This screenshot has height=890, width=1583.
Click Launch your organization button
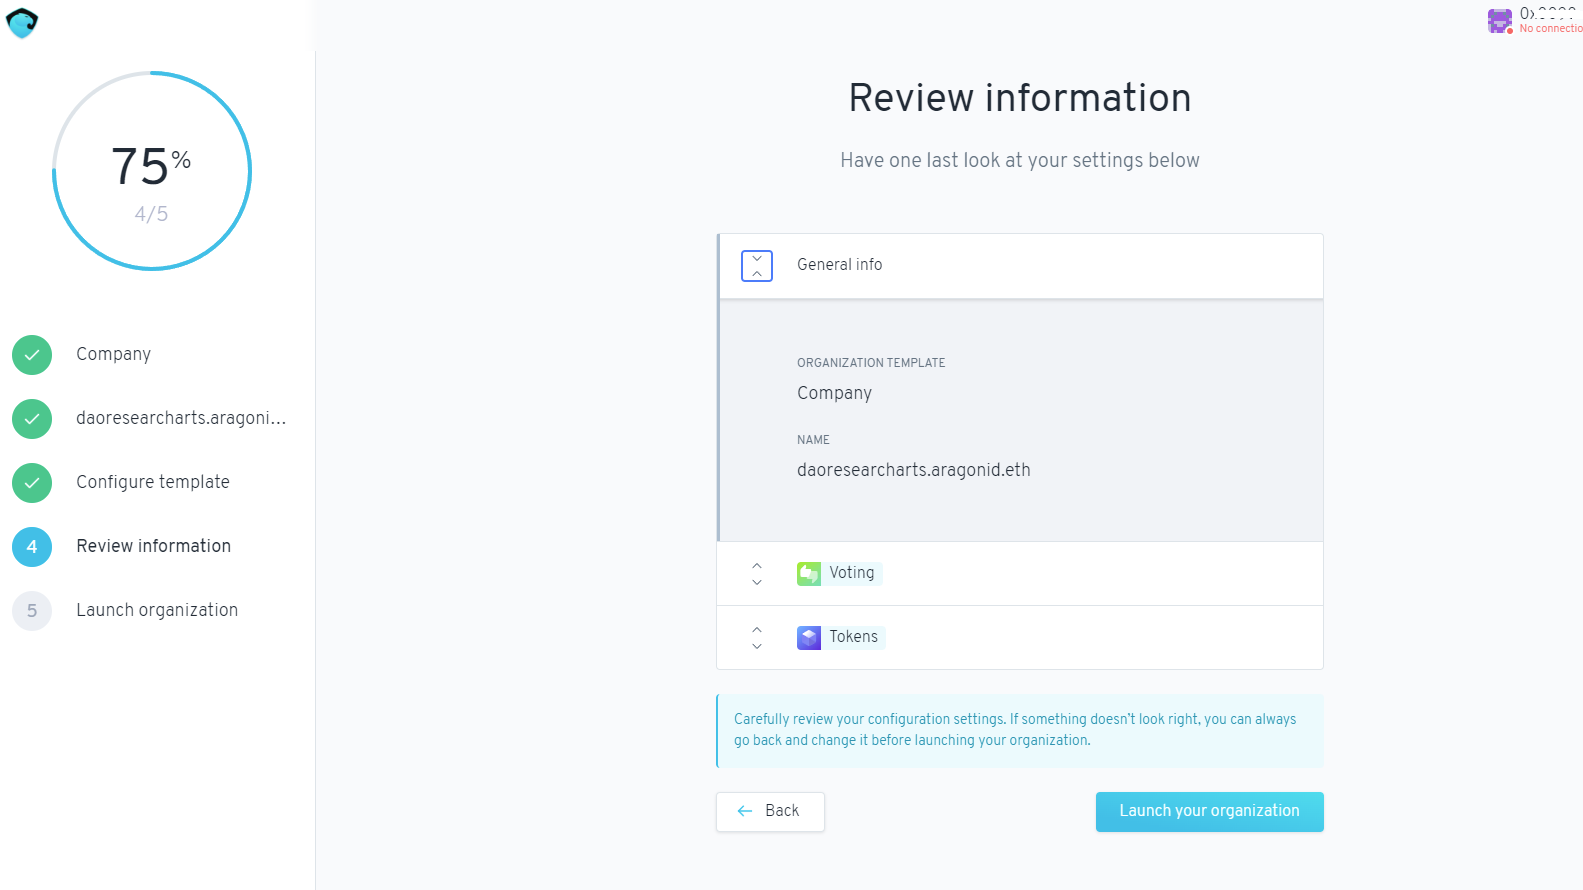[1209, 811]
